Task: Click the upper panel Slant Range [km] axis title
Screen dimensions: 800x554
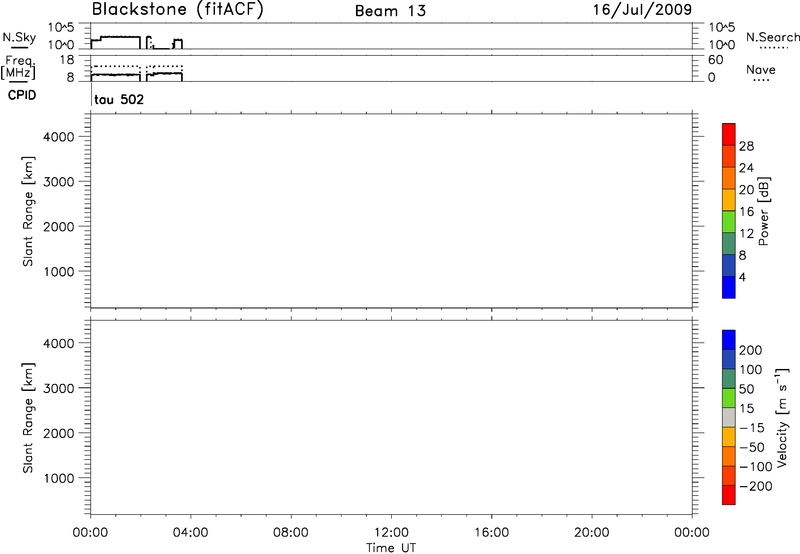Action: pyautogui.click(x=28, y=211)
